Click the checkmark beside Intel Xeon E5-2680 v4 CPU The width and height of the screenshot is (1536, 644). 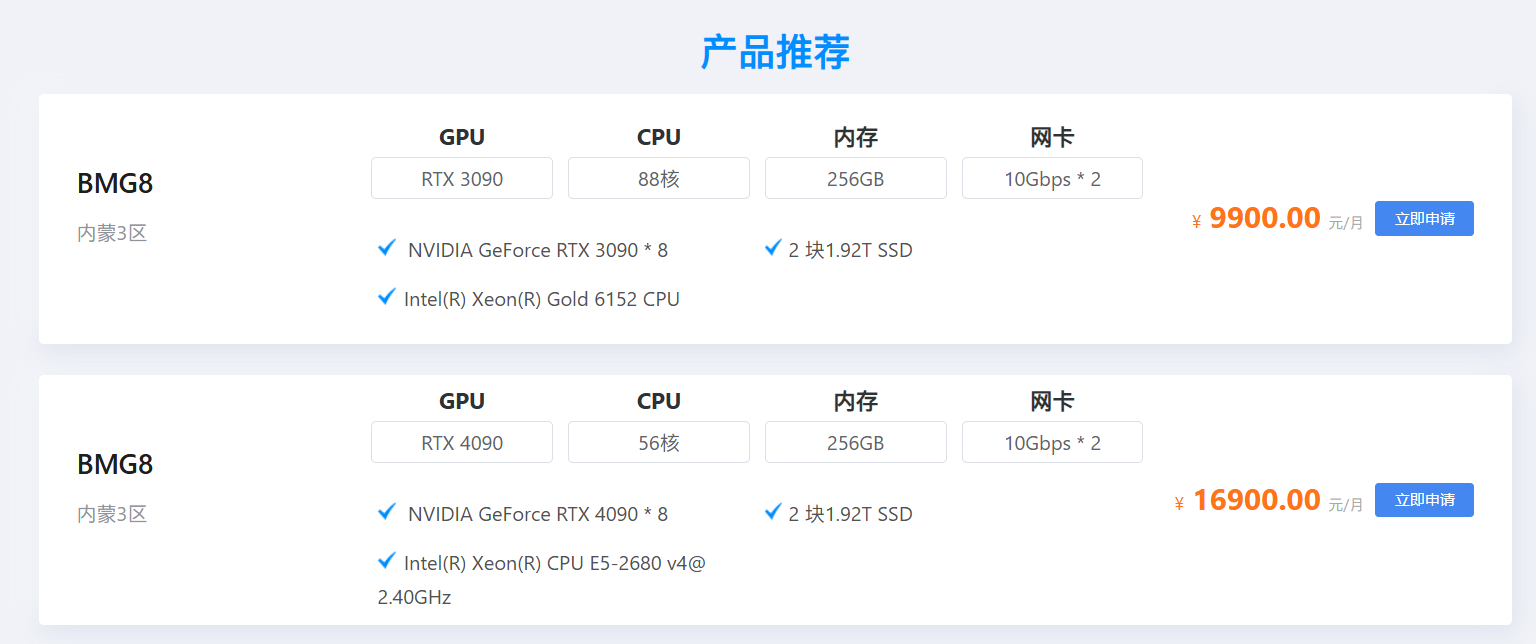387,561
